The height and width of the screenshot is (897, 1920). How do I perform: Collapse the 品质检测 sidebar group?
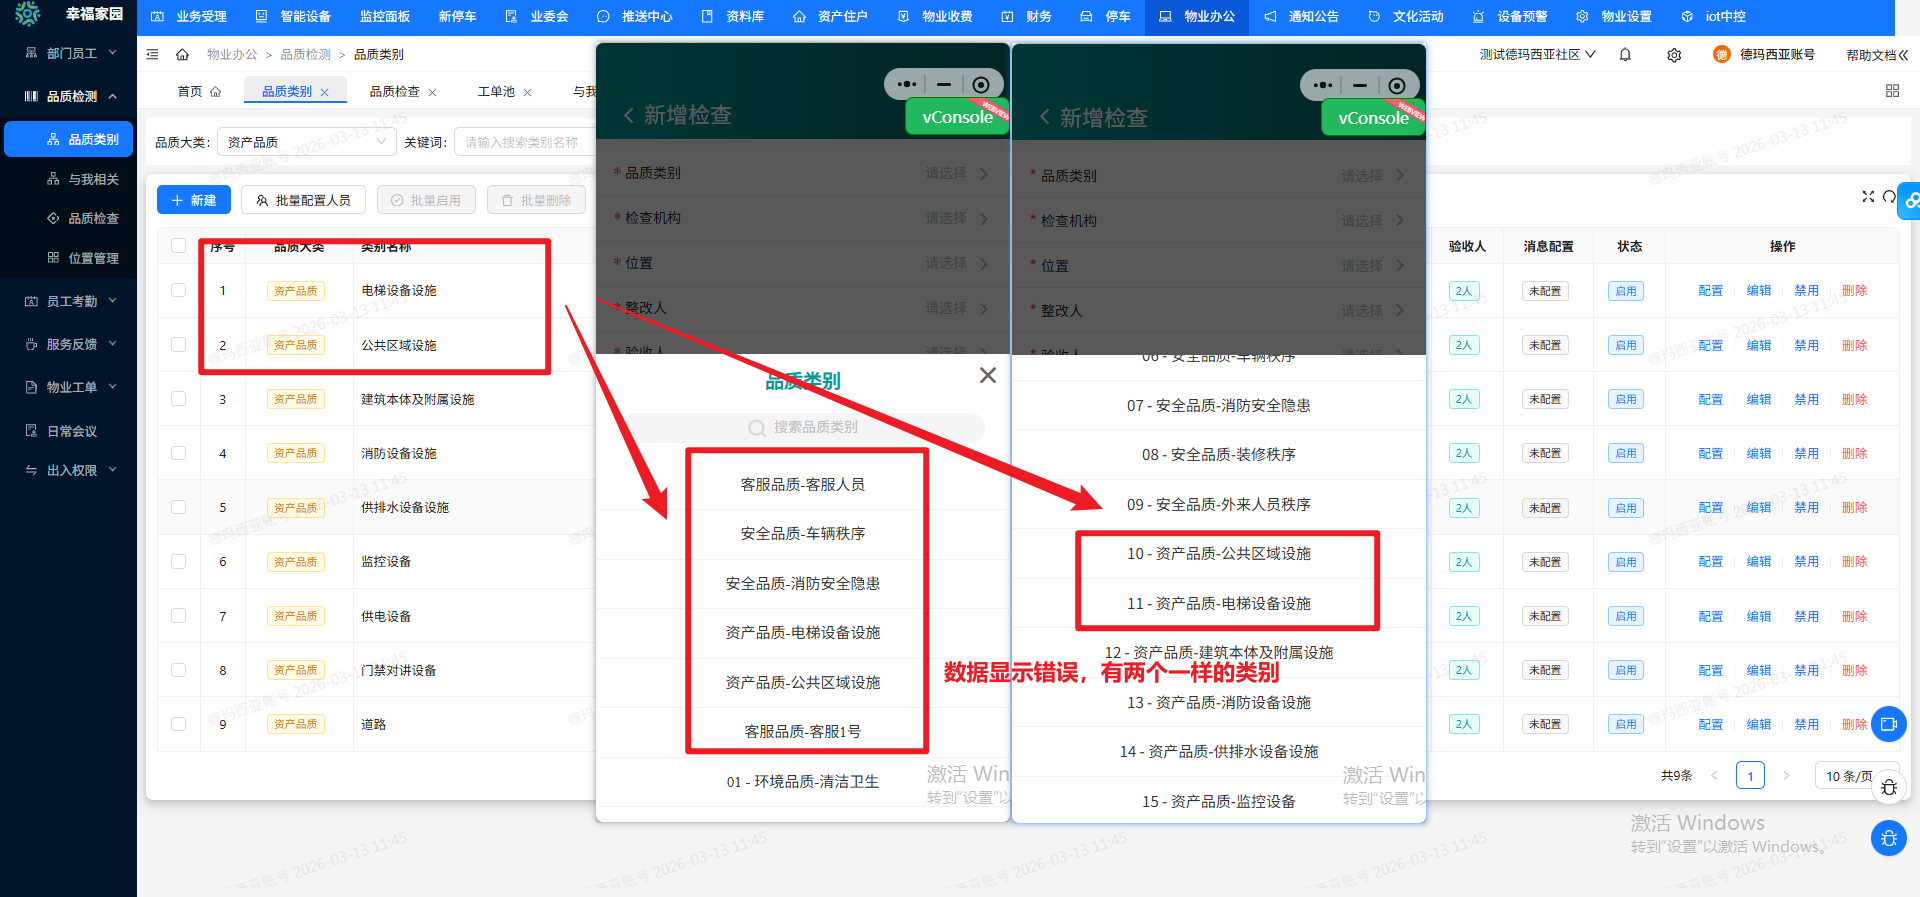click(68, 96)
